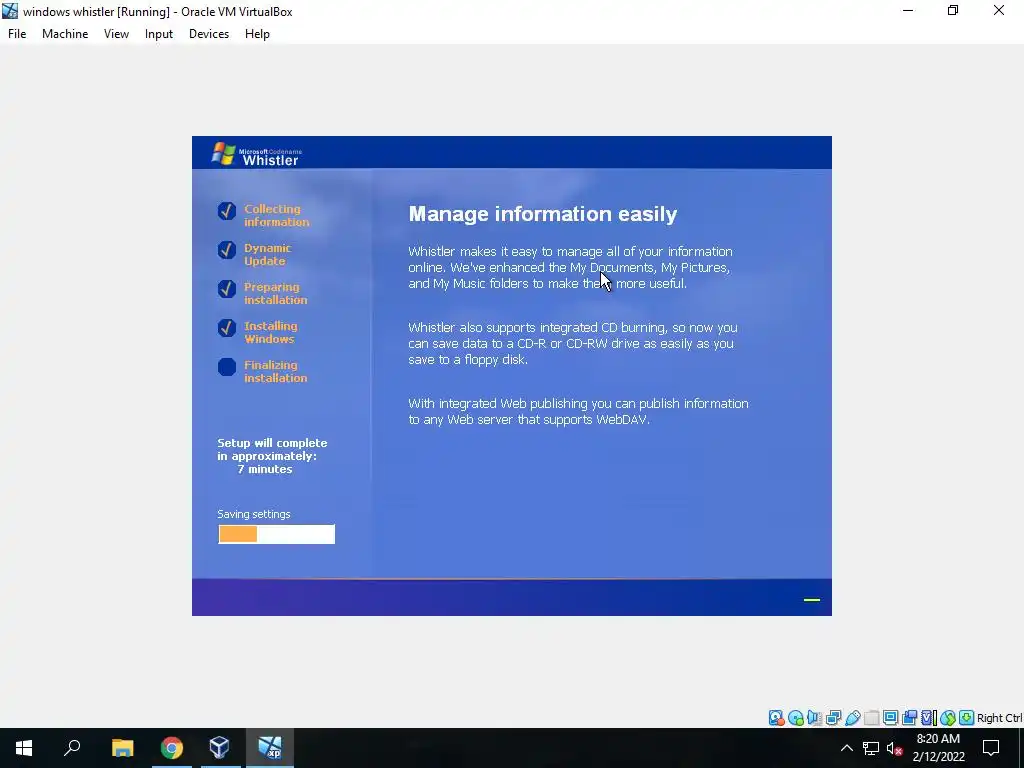This screenshot has width=1024, height=768.
Task: Click the Dynamic Update step label
Action: pos(268,255)
